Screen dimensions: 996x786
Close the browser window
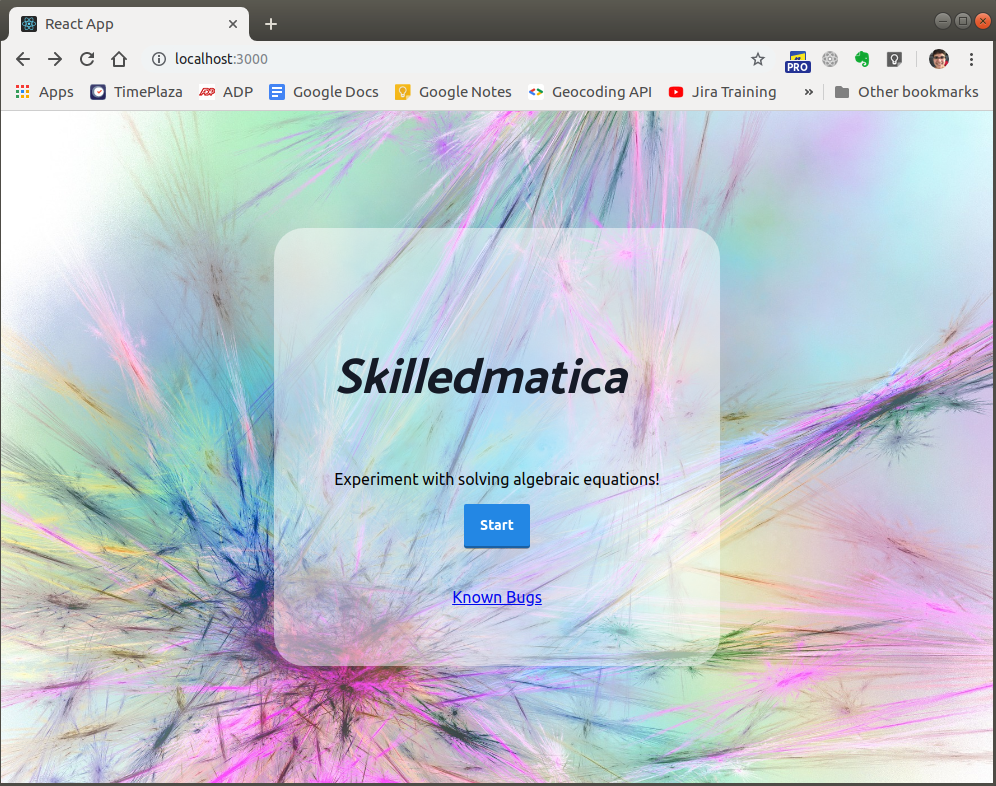pyautogui.click(x=983, y=21)
